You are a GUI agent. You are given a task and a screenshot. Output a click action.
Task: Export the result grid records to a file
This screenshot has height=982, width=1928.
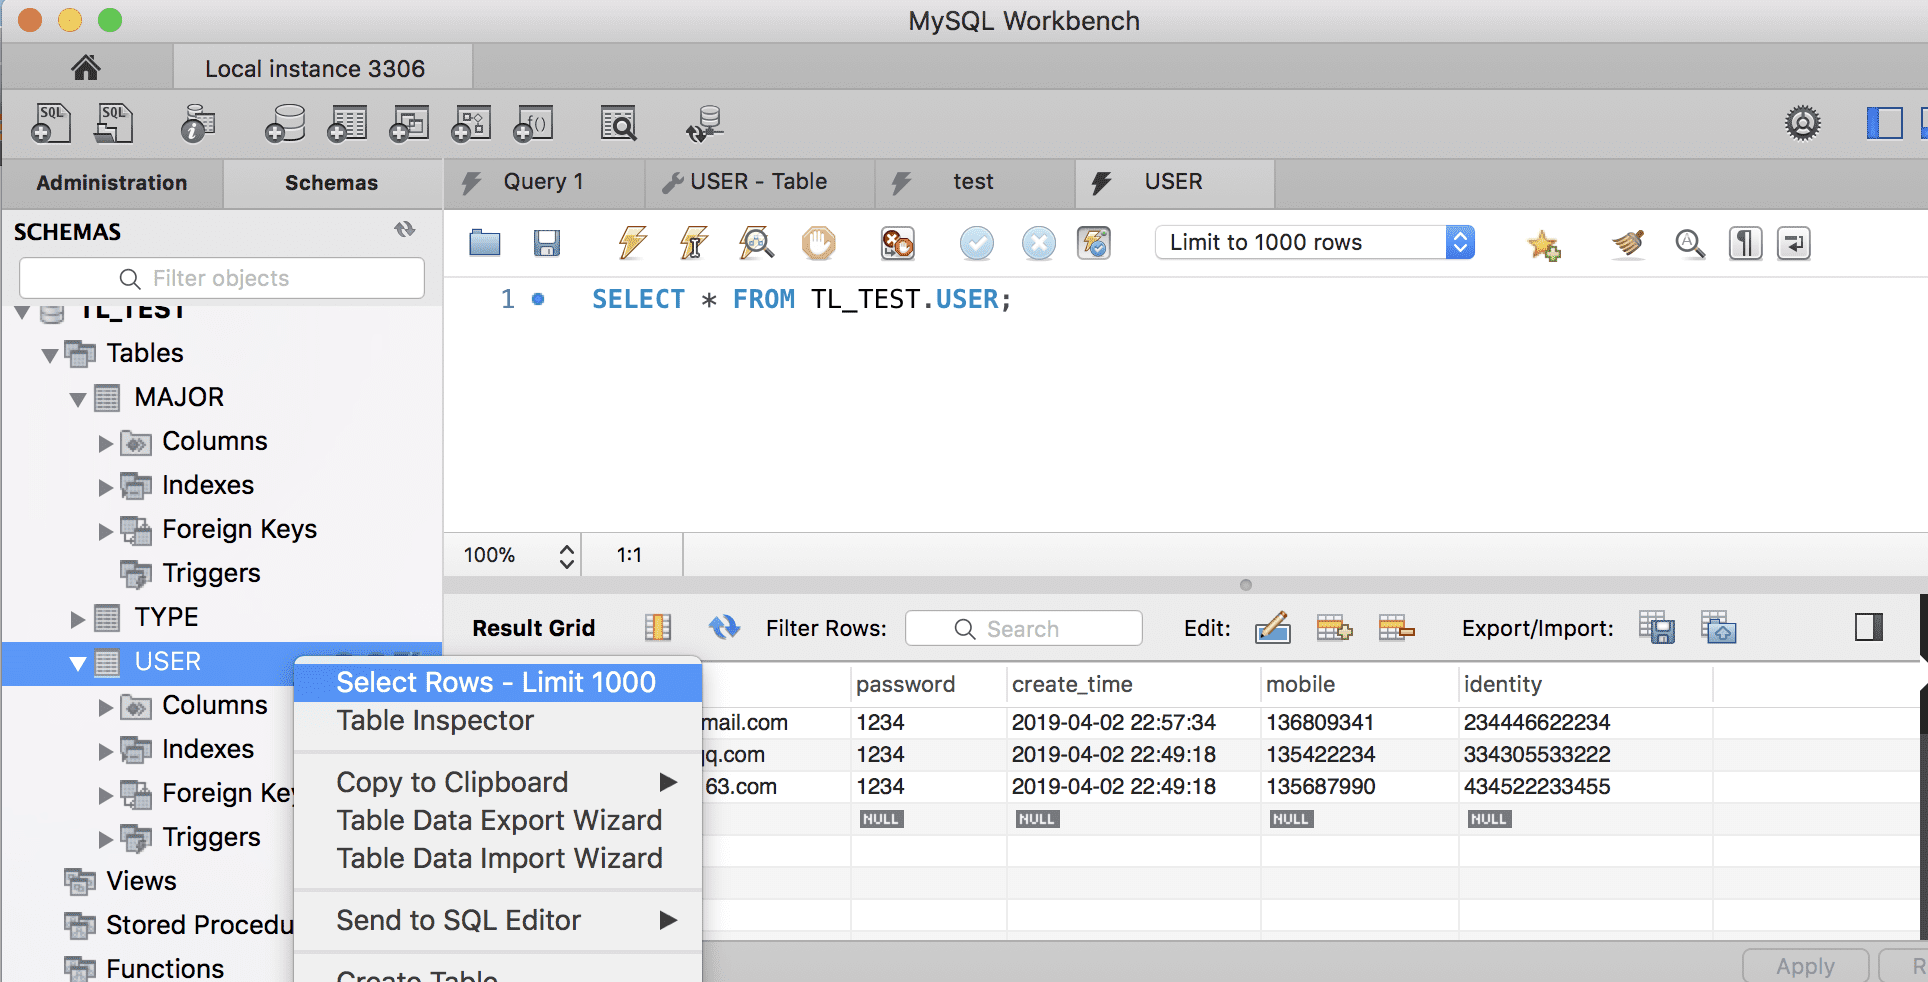[x=1657, y=628]
